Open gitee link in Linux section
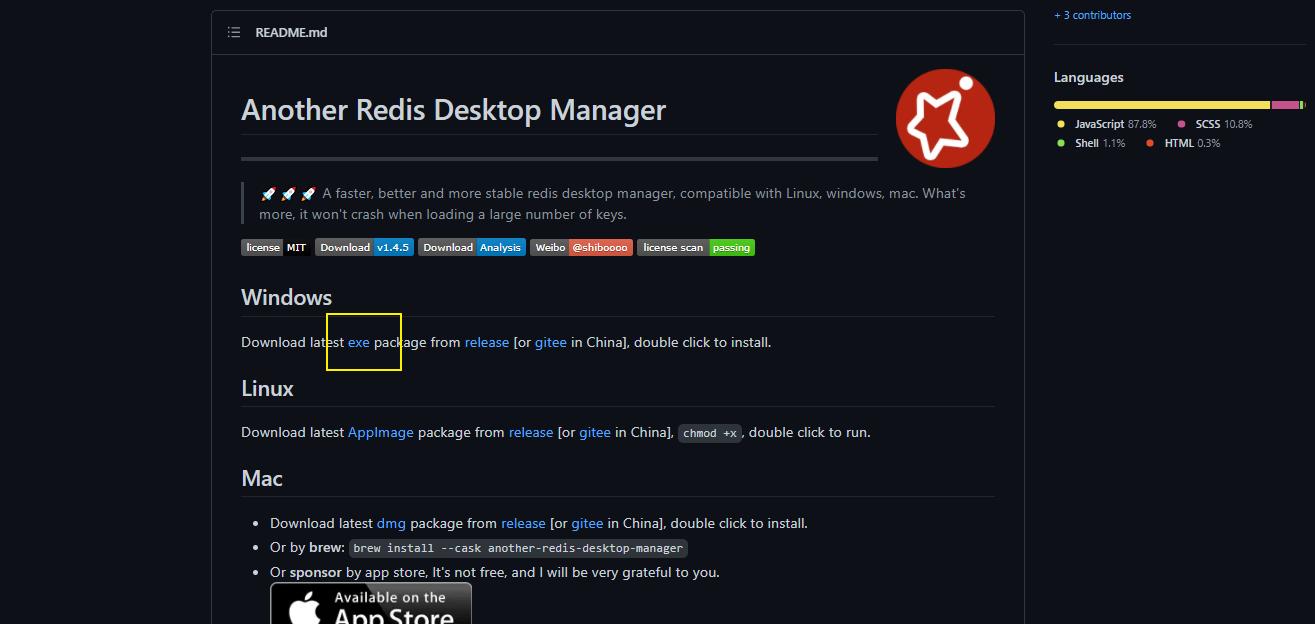Viewport: 1315px width, 624px height. (595, 432)
